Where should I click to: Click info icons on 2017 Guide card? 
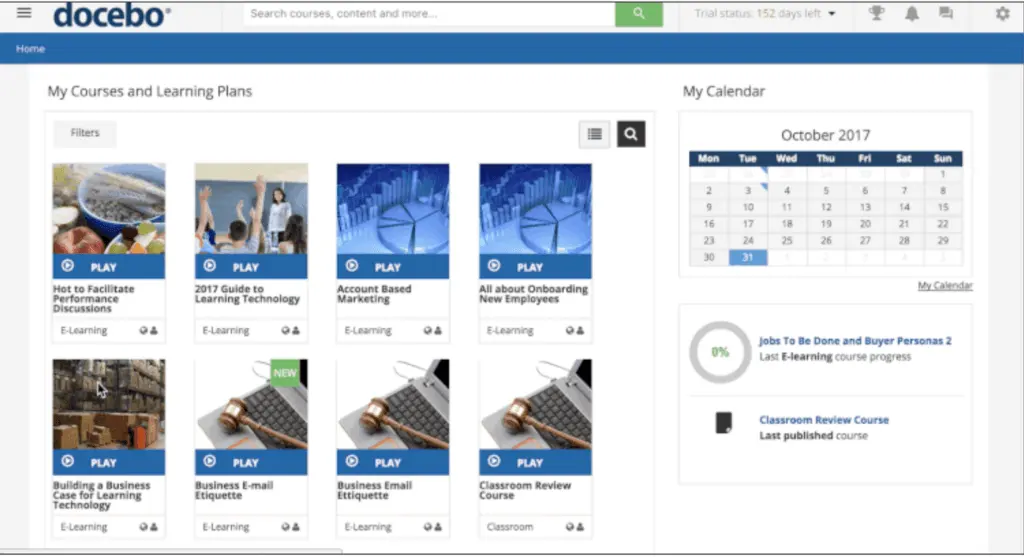pos(291,330)
